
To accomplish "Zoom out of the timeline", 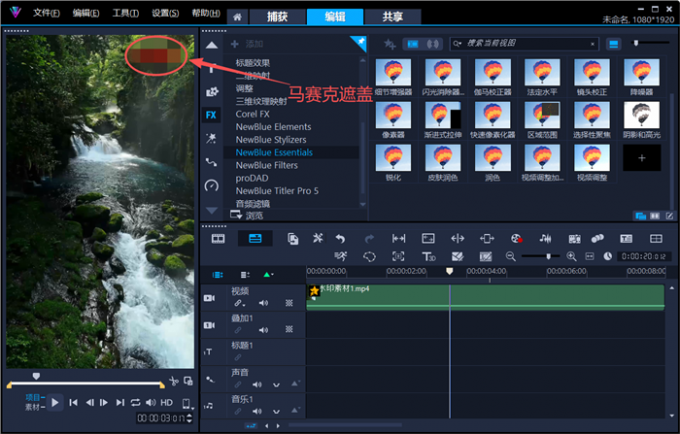I will pos(510,257).
